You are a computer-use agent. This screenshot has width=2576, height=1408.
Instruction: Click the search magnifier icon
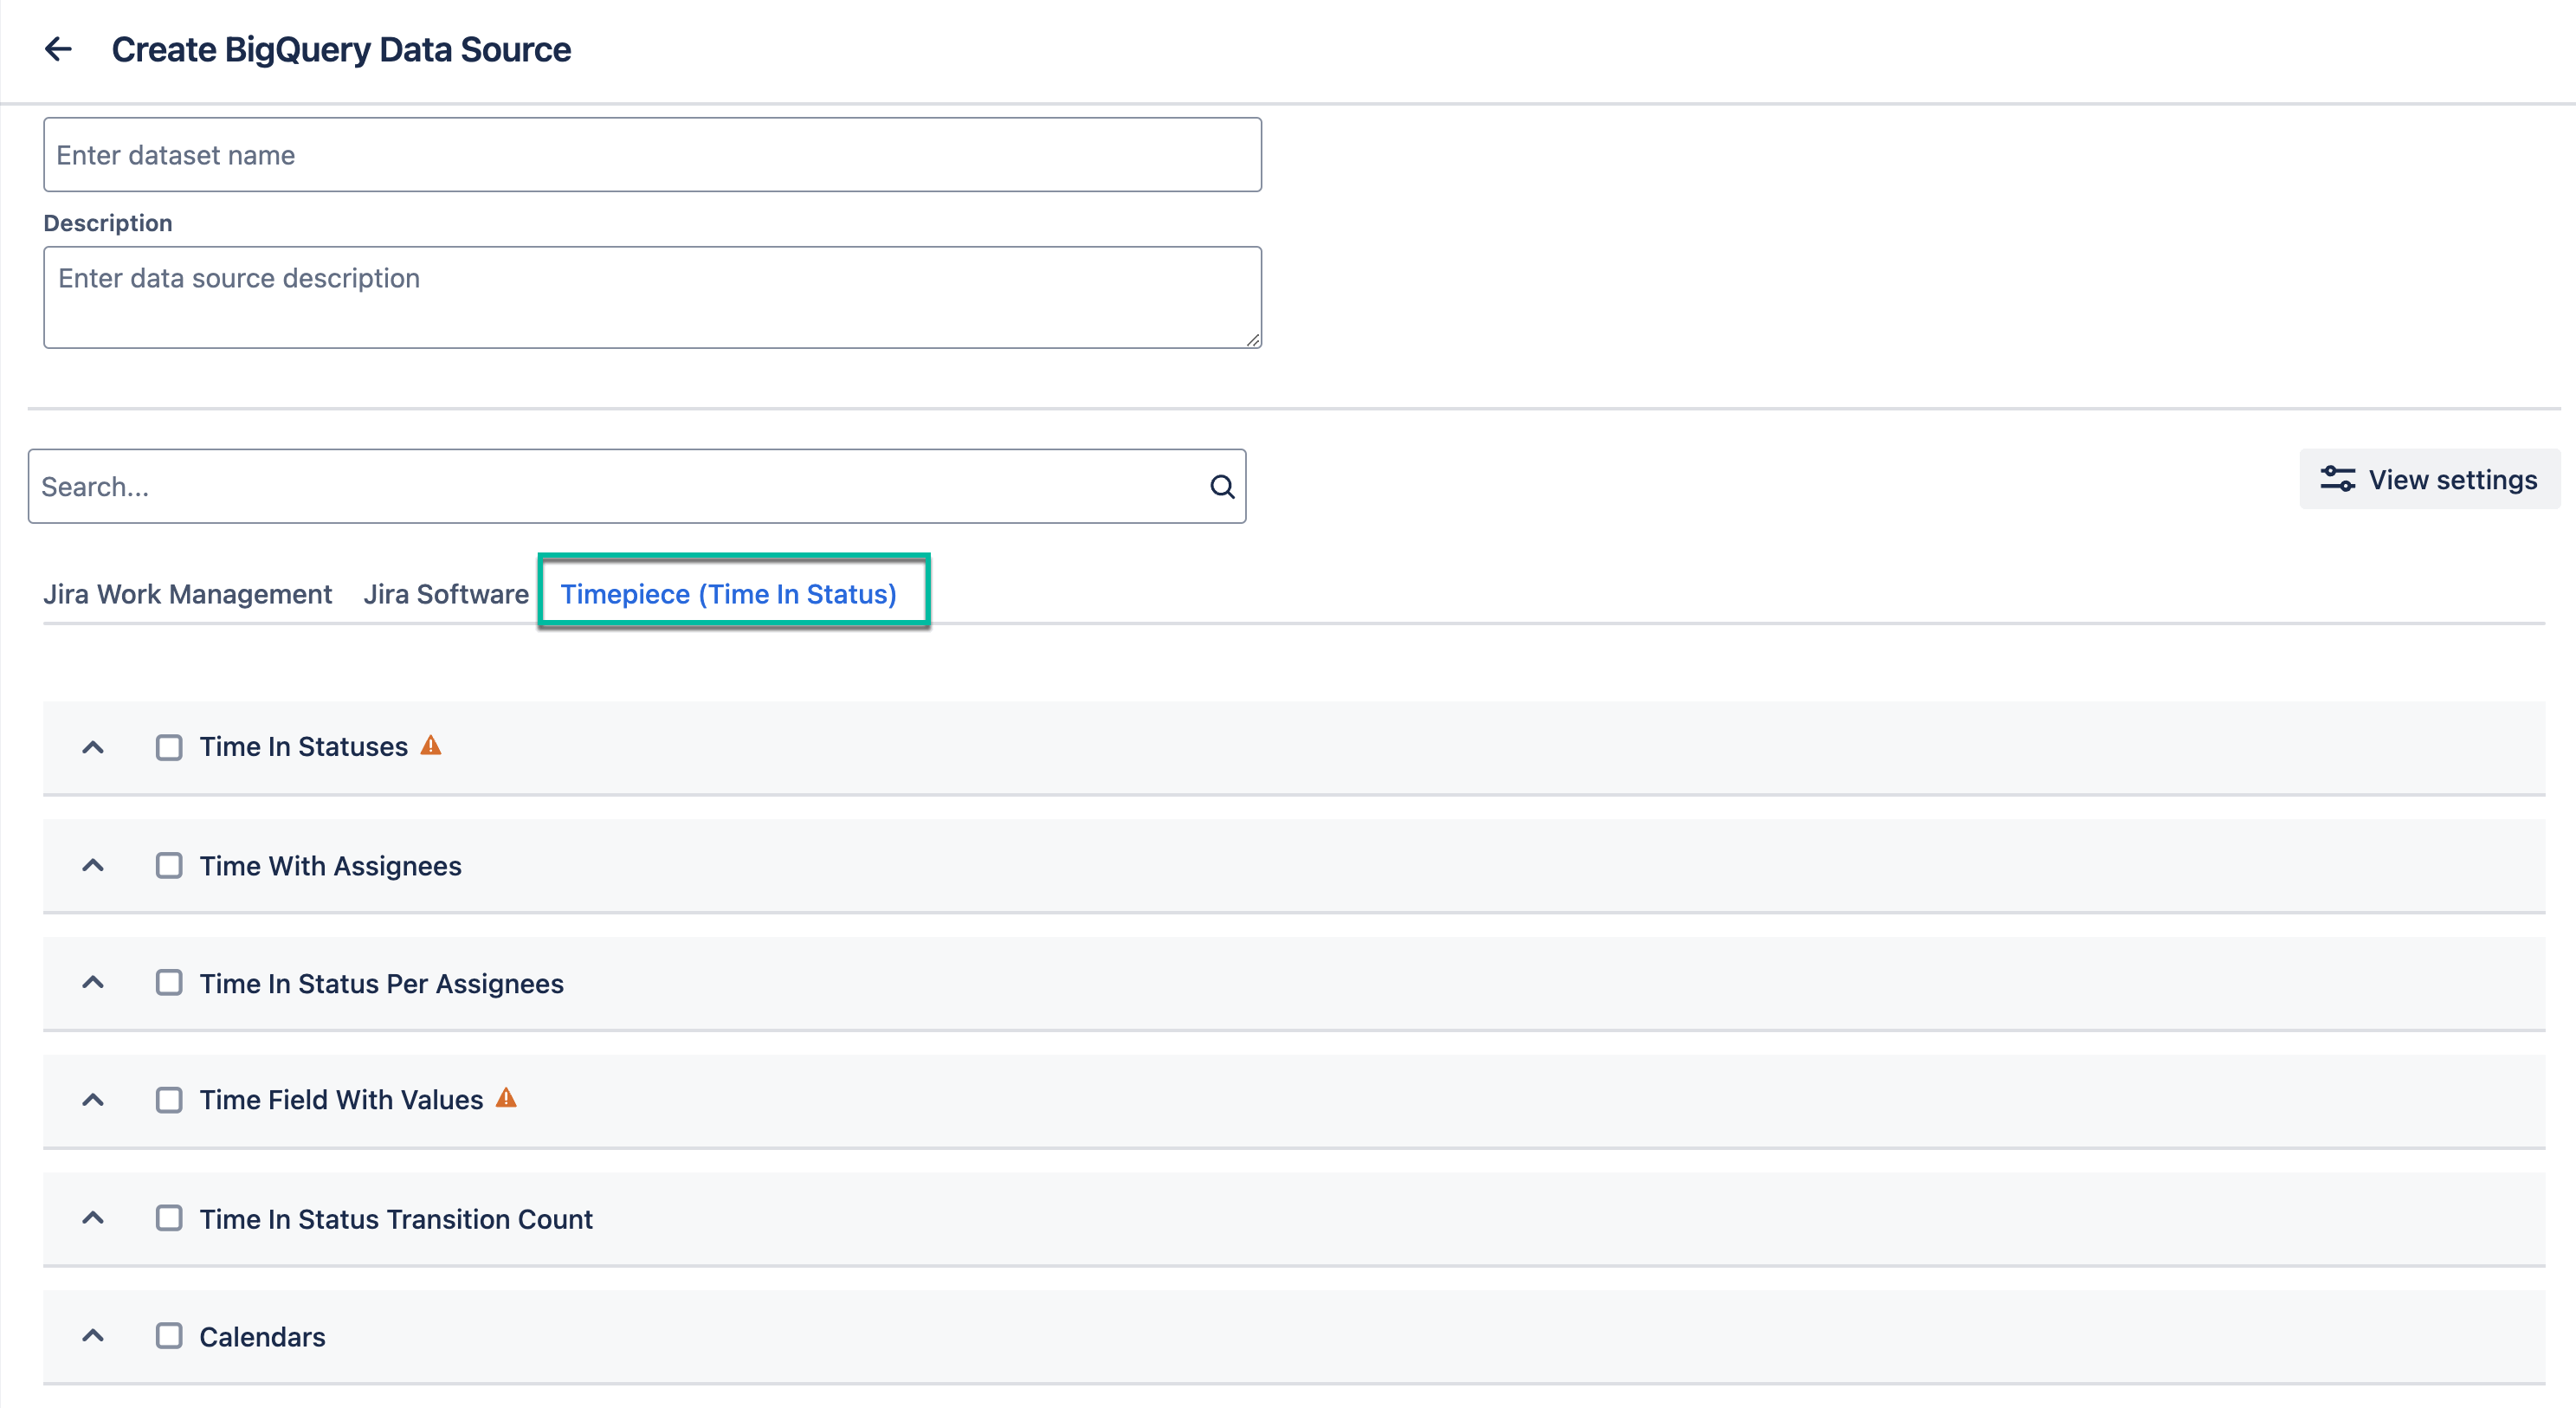point(1222,487)
